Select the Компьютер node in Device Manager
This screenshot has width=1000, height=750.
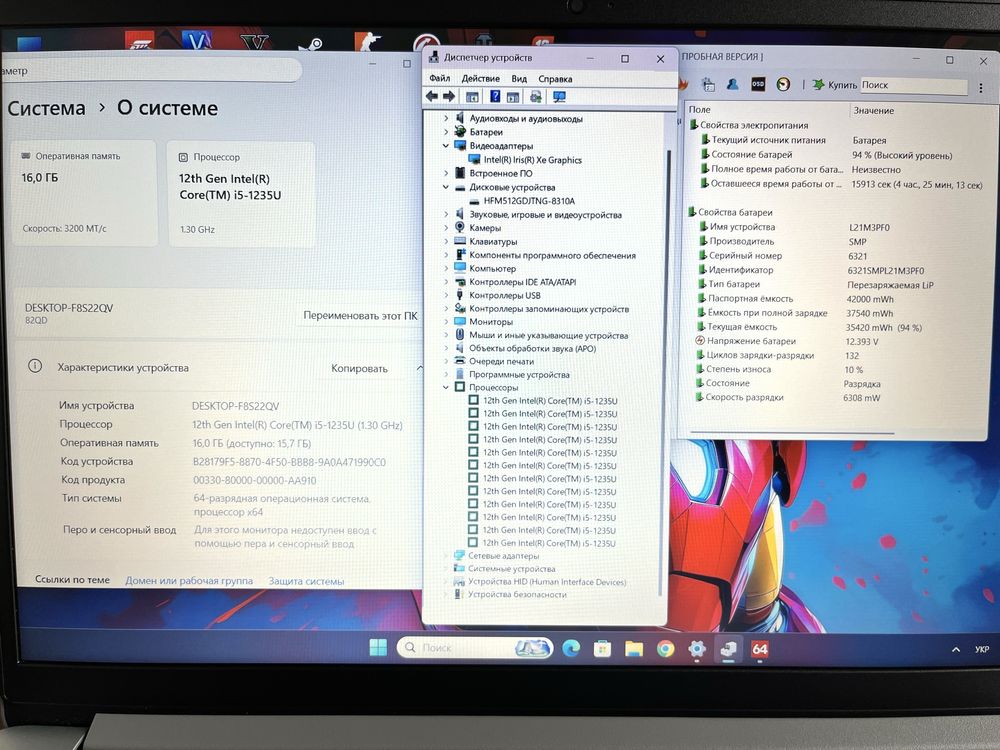tap(492, 268)
